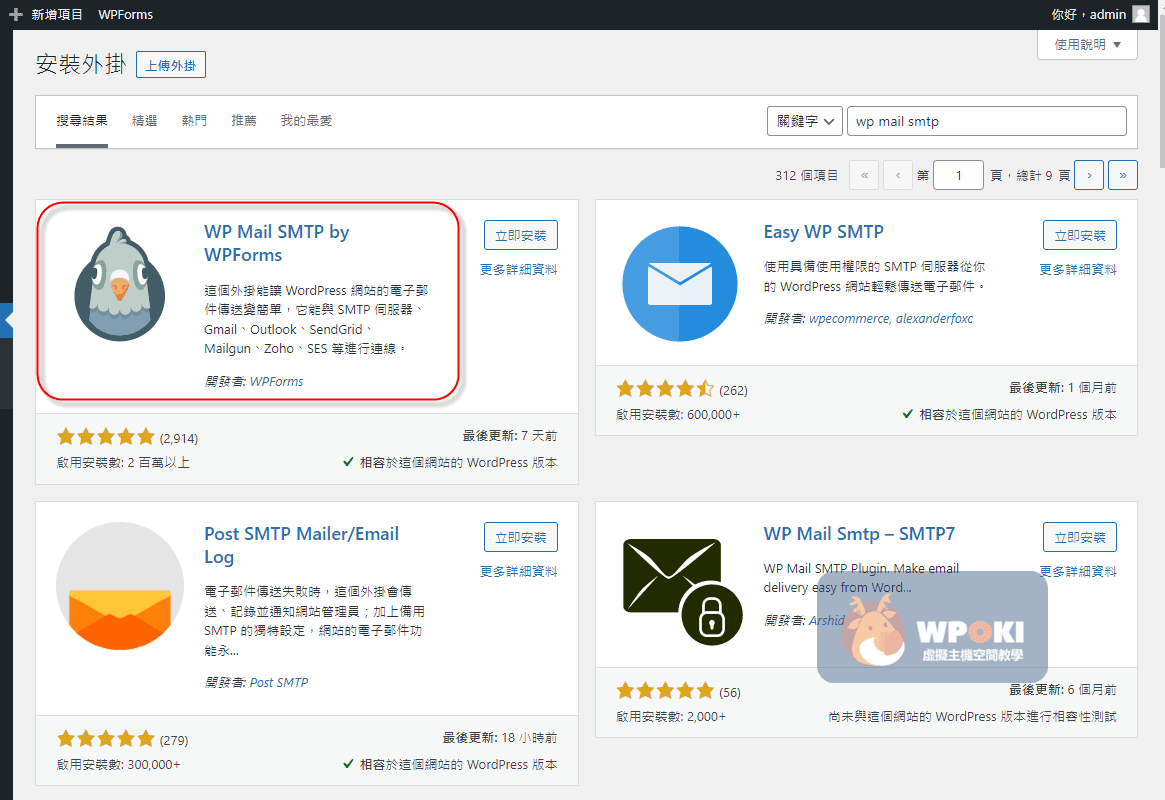Click the WP Mail SMTP pigeon icon
Viewport: 1165px width, 800px height.
pos(119,284)
